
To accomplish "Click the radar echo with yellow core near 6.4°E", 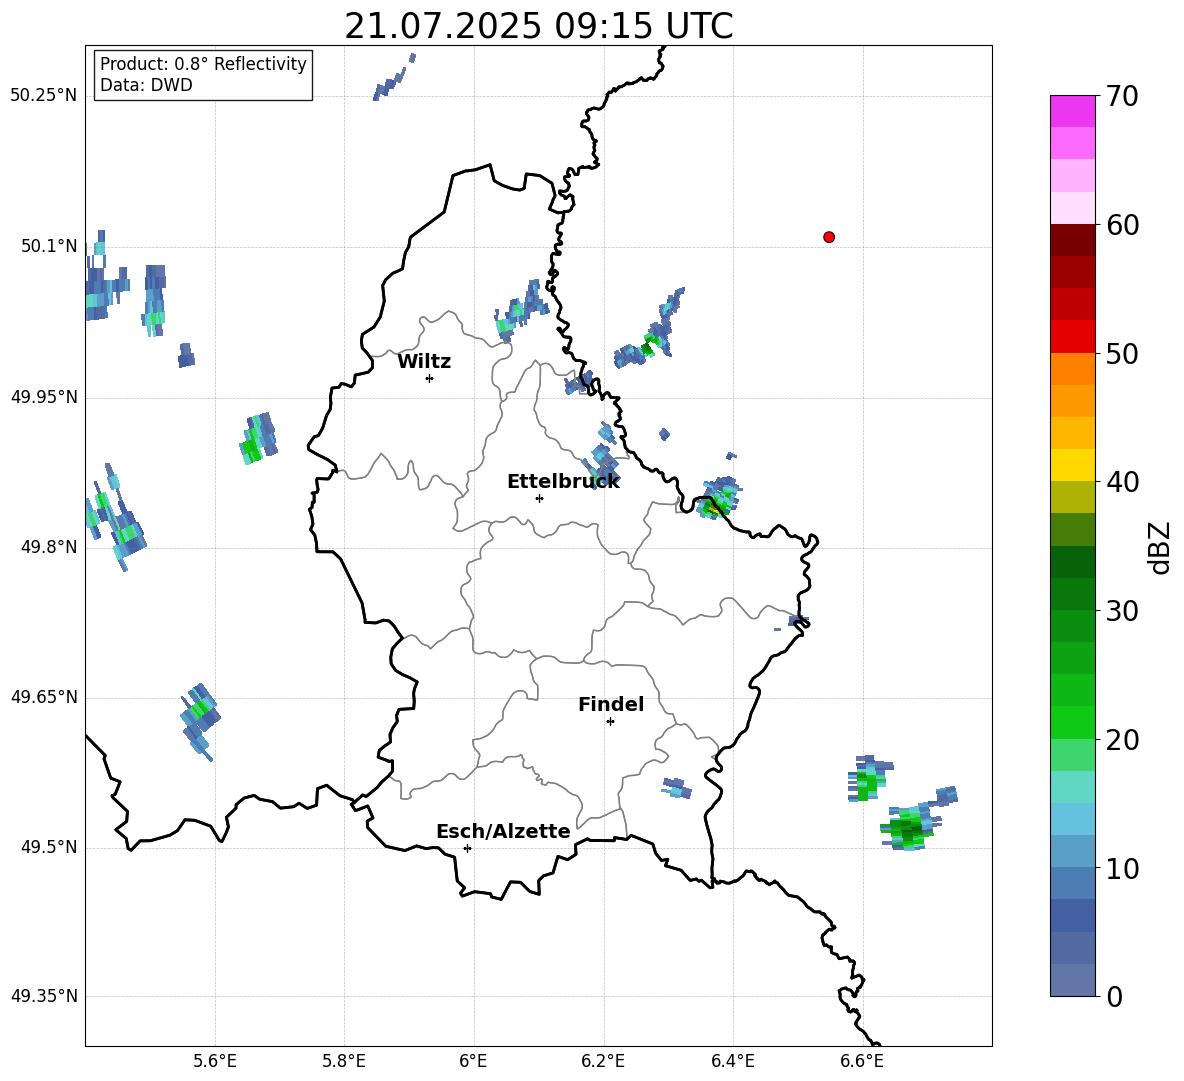I will tap(718, 498).
